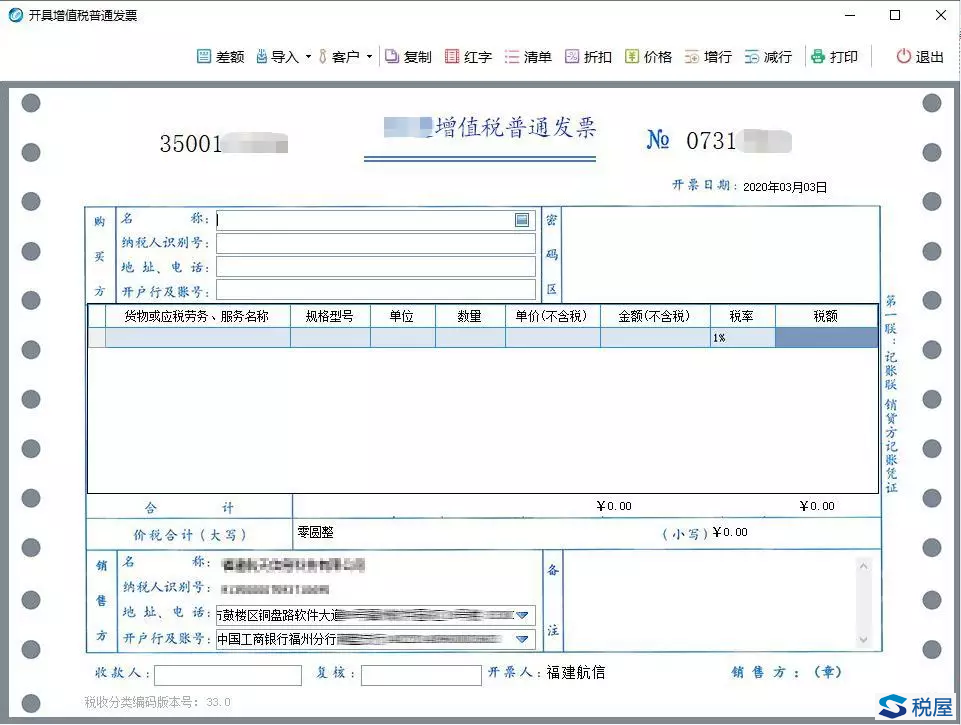Click the 打印 print icon
This screenshot has height=725, width=961.
tap(818, 56)
